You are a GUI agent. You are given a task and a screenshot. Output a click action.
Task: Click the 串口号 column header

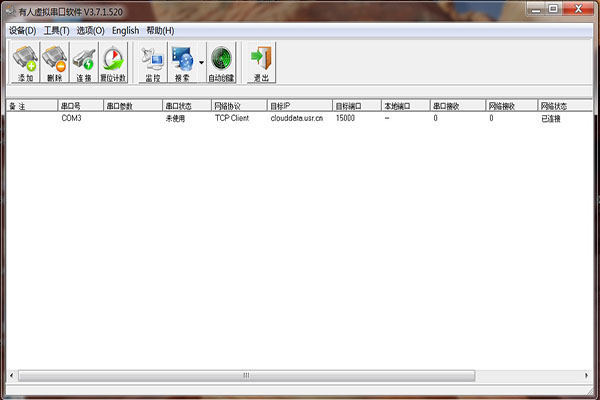78,105
